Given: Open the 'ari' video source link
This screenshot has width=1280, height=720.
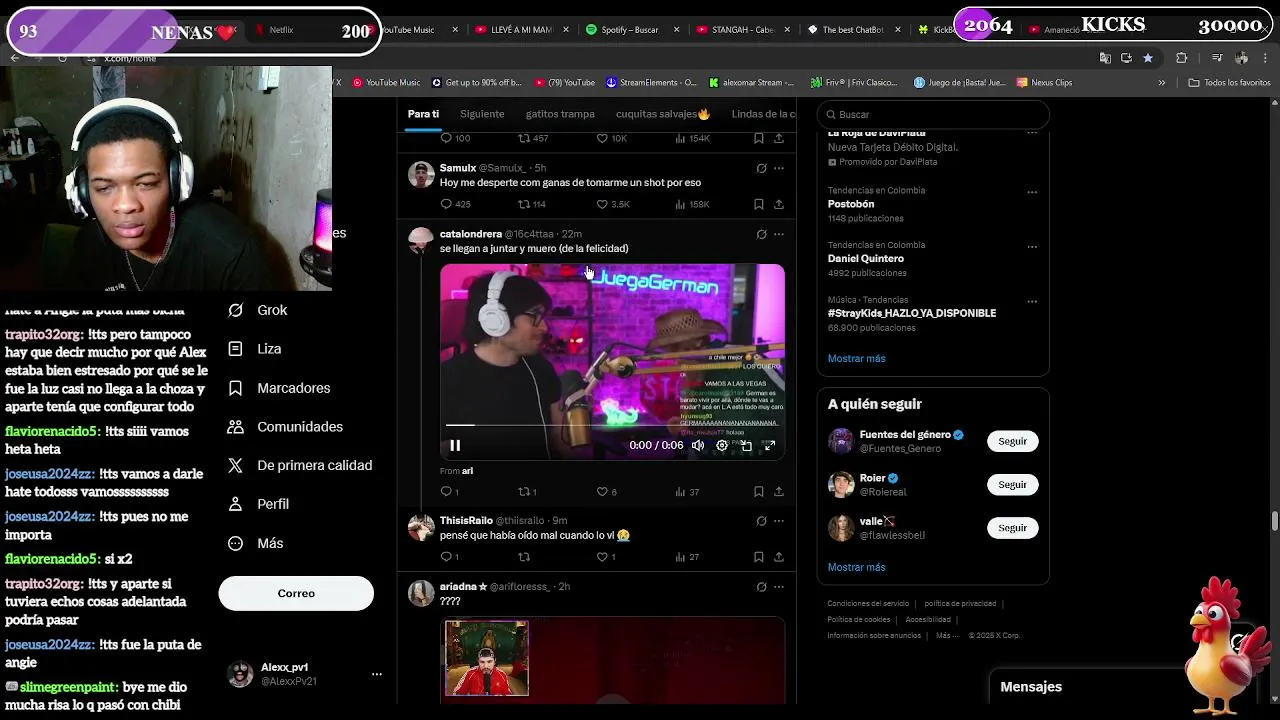Looking at the screenshot, I should click(467, 470).
